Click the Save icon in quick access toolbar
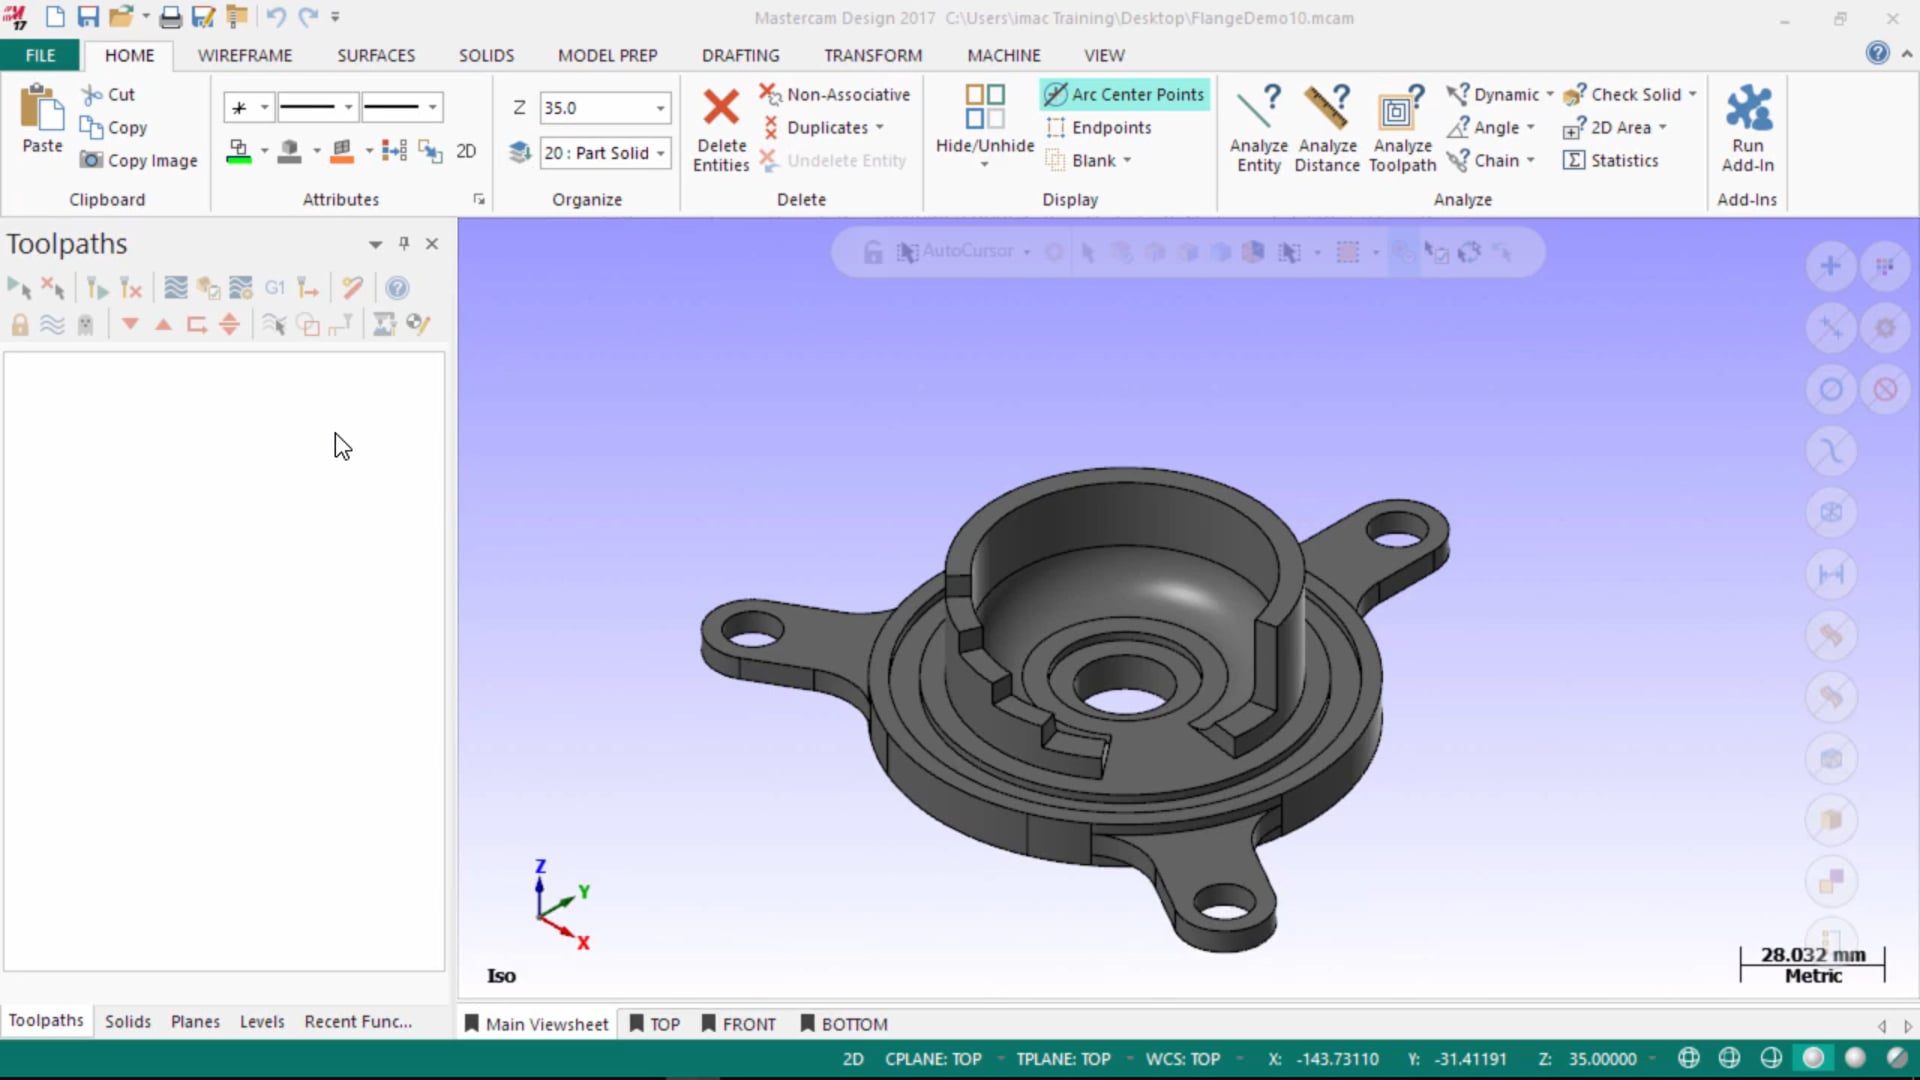 88,17
